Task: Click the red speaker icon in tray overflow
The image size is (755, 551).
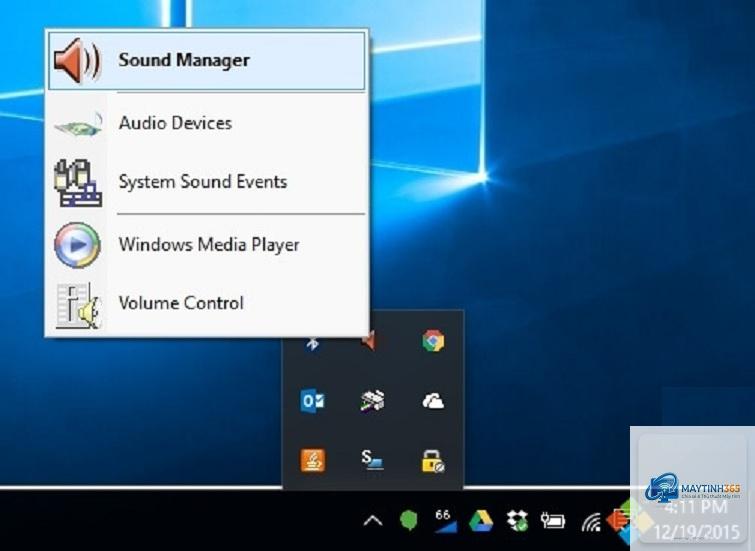Action: click(x=369, y=341)
